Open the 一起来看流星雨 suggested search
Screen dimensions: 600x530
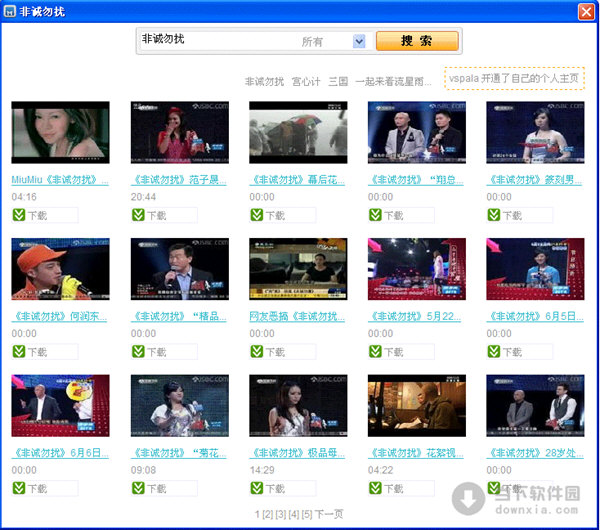tap(393, 81)
